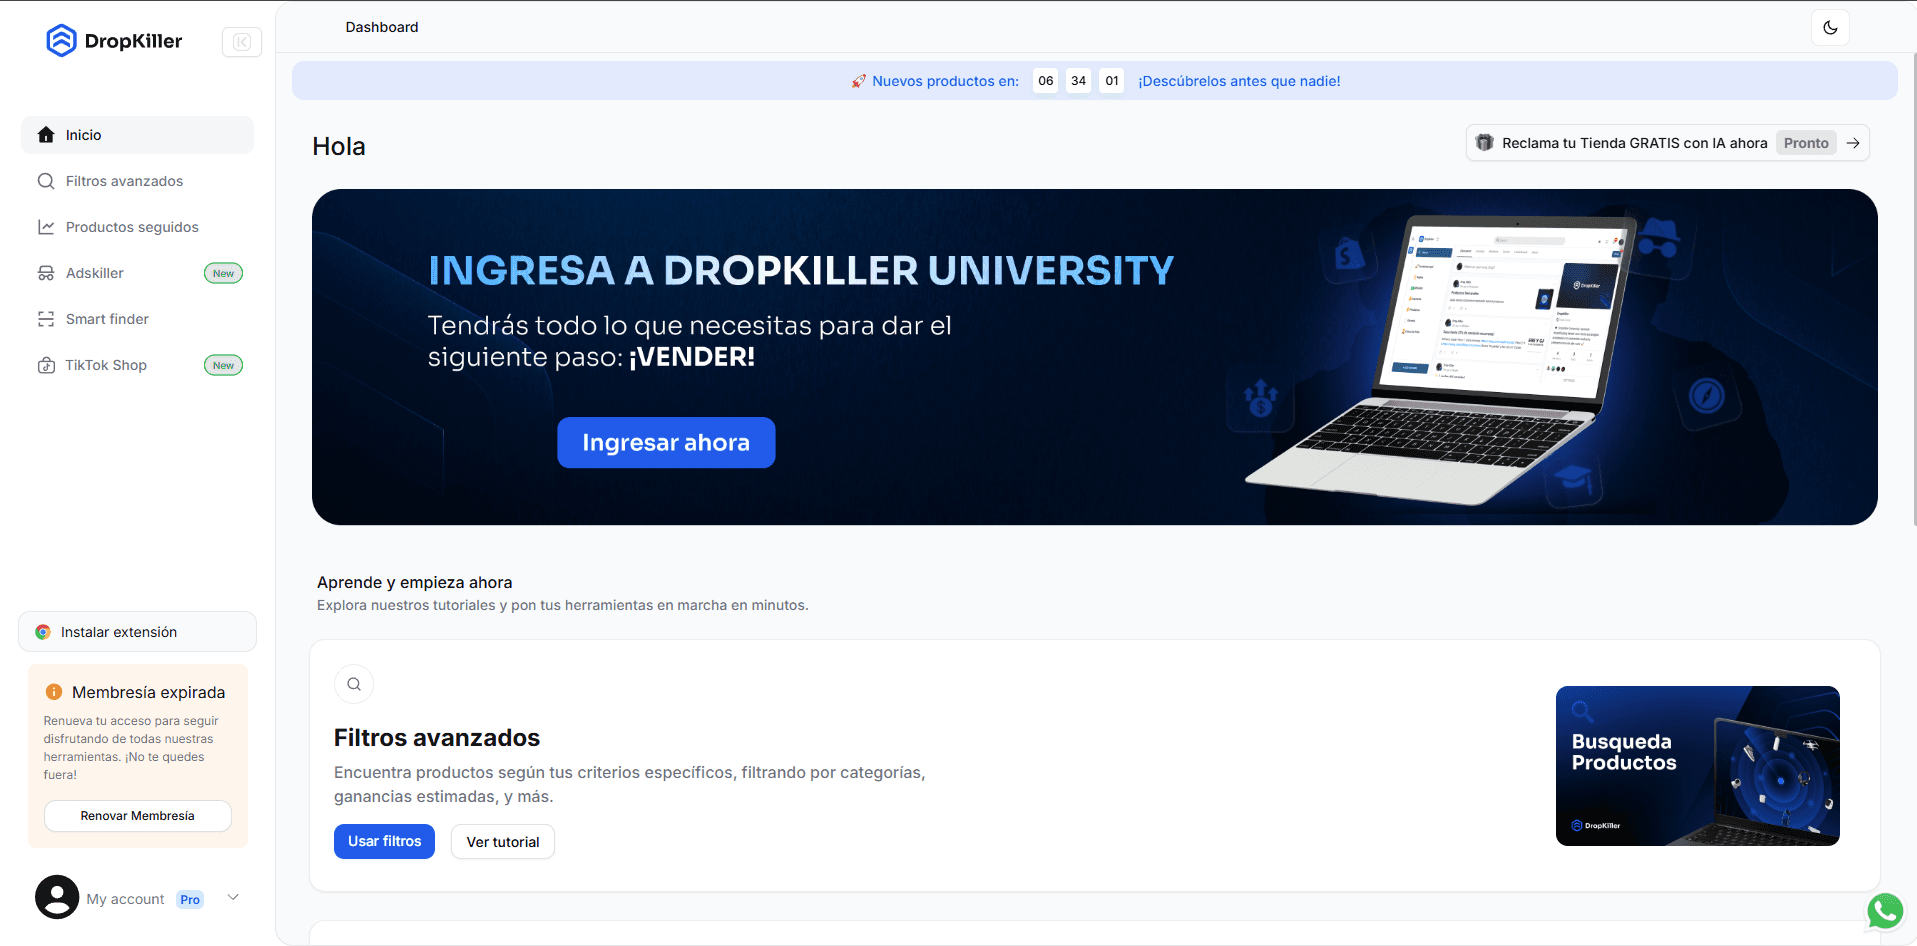Screen dimensions: 1917x946
Task: Click the New badge next to Adskiller
Action: pyautogui.click(x=223, y=273)
